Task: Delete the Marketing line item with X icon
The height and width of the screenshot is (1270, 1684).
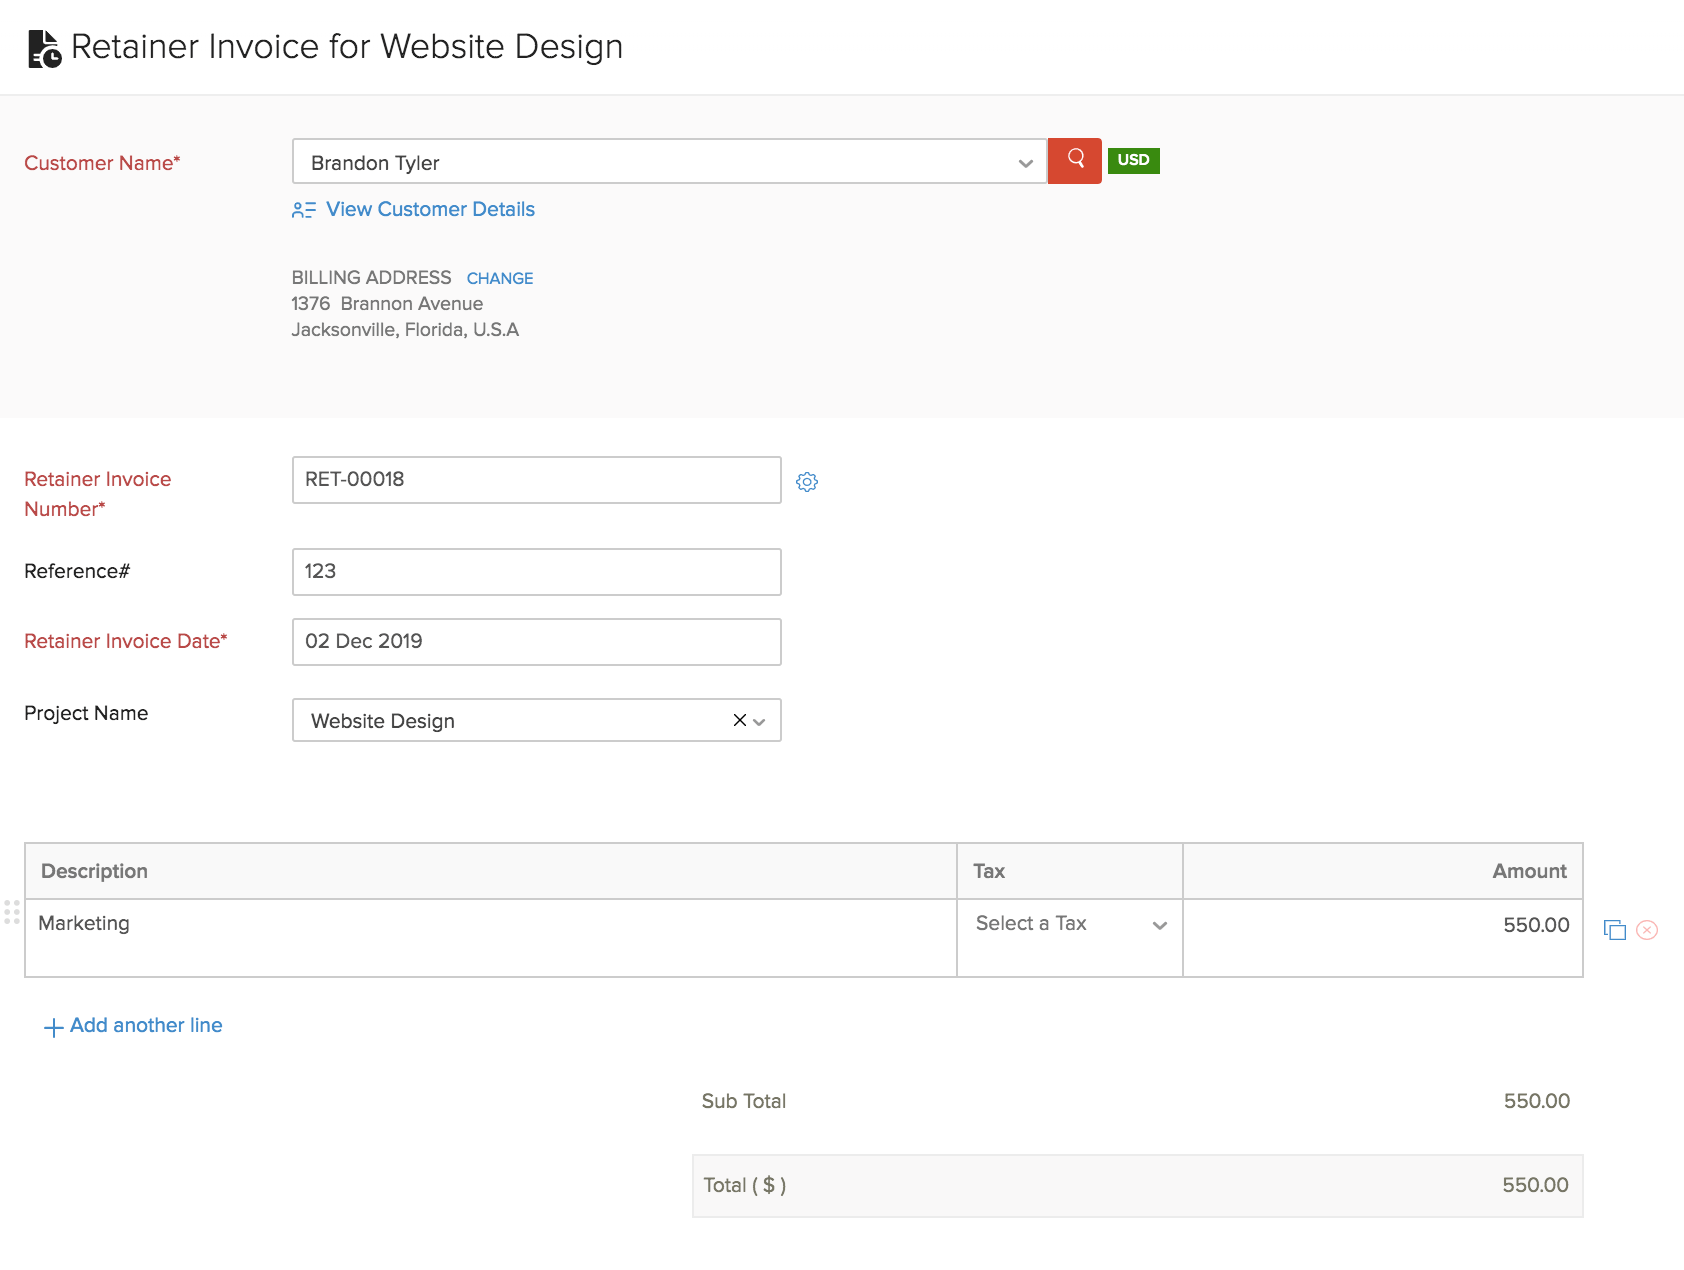Action: coord(1647,929)
